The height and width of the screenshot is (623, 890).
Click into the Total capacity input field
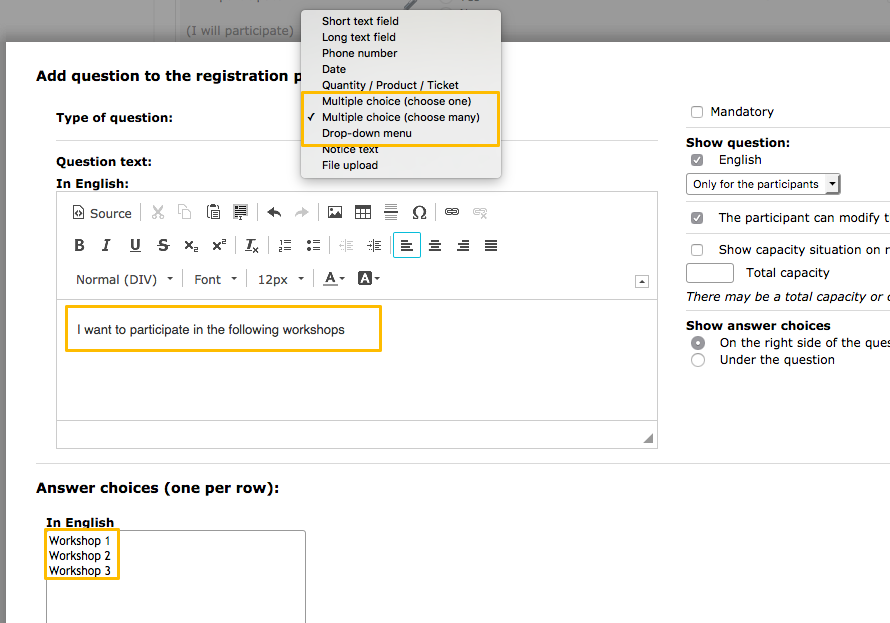(710, 273)
